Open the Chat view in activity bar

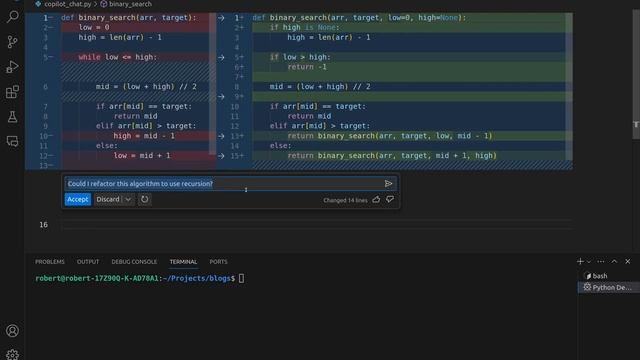(x=13, y=141)
